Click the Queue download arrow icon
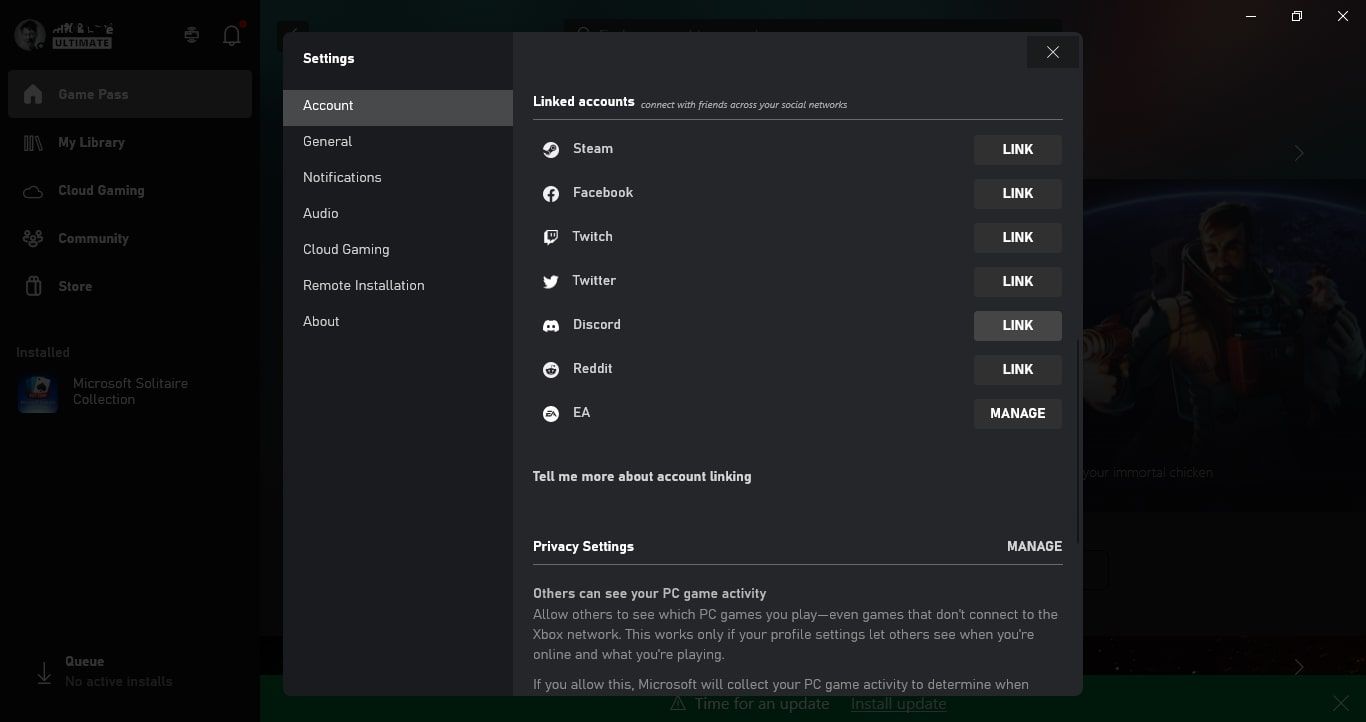Viewport: 1366px width, 722px height. coord(44,673)
